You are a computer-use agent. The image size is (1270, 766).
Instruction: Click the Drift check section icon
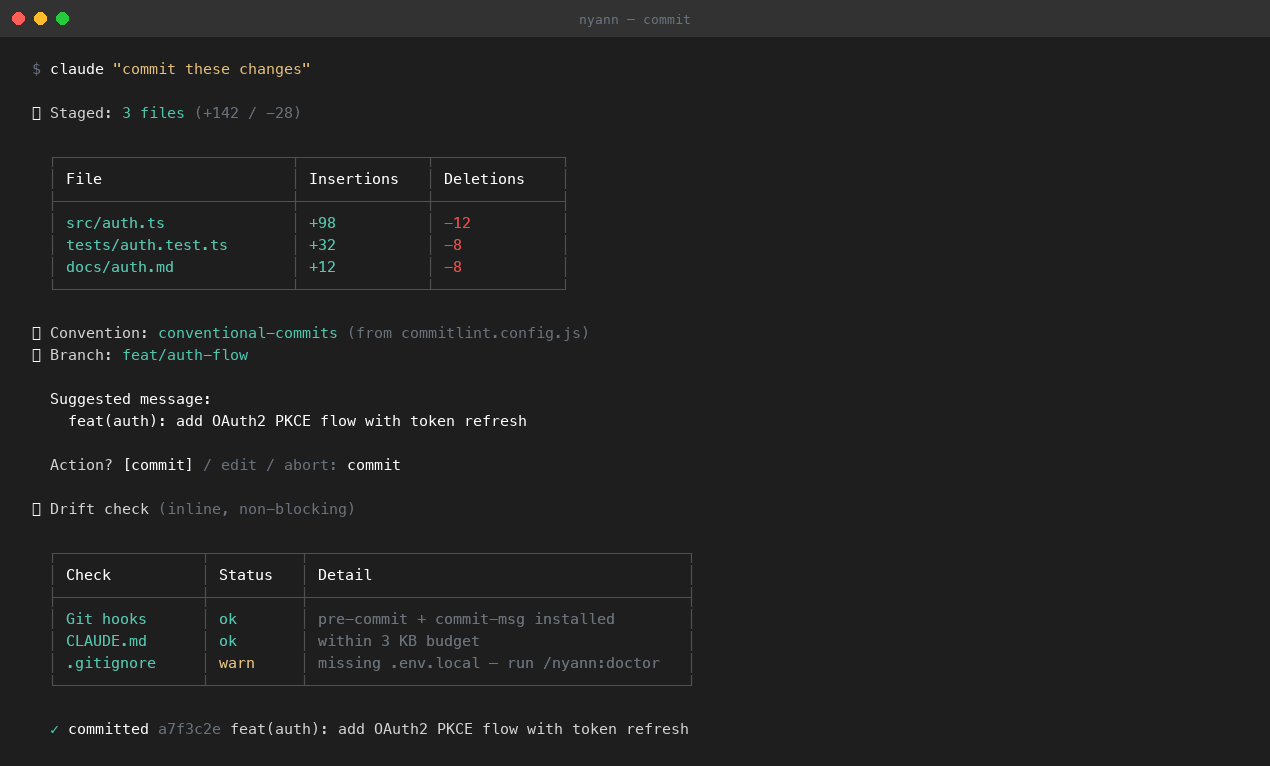pyautogui.click(x=36, y=508)
